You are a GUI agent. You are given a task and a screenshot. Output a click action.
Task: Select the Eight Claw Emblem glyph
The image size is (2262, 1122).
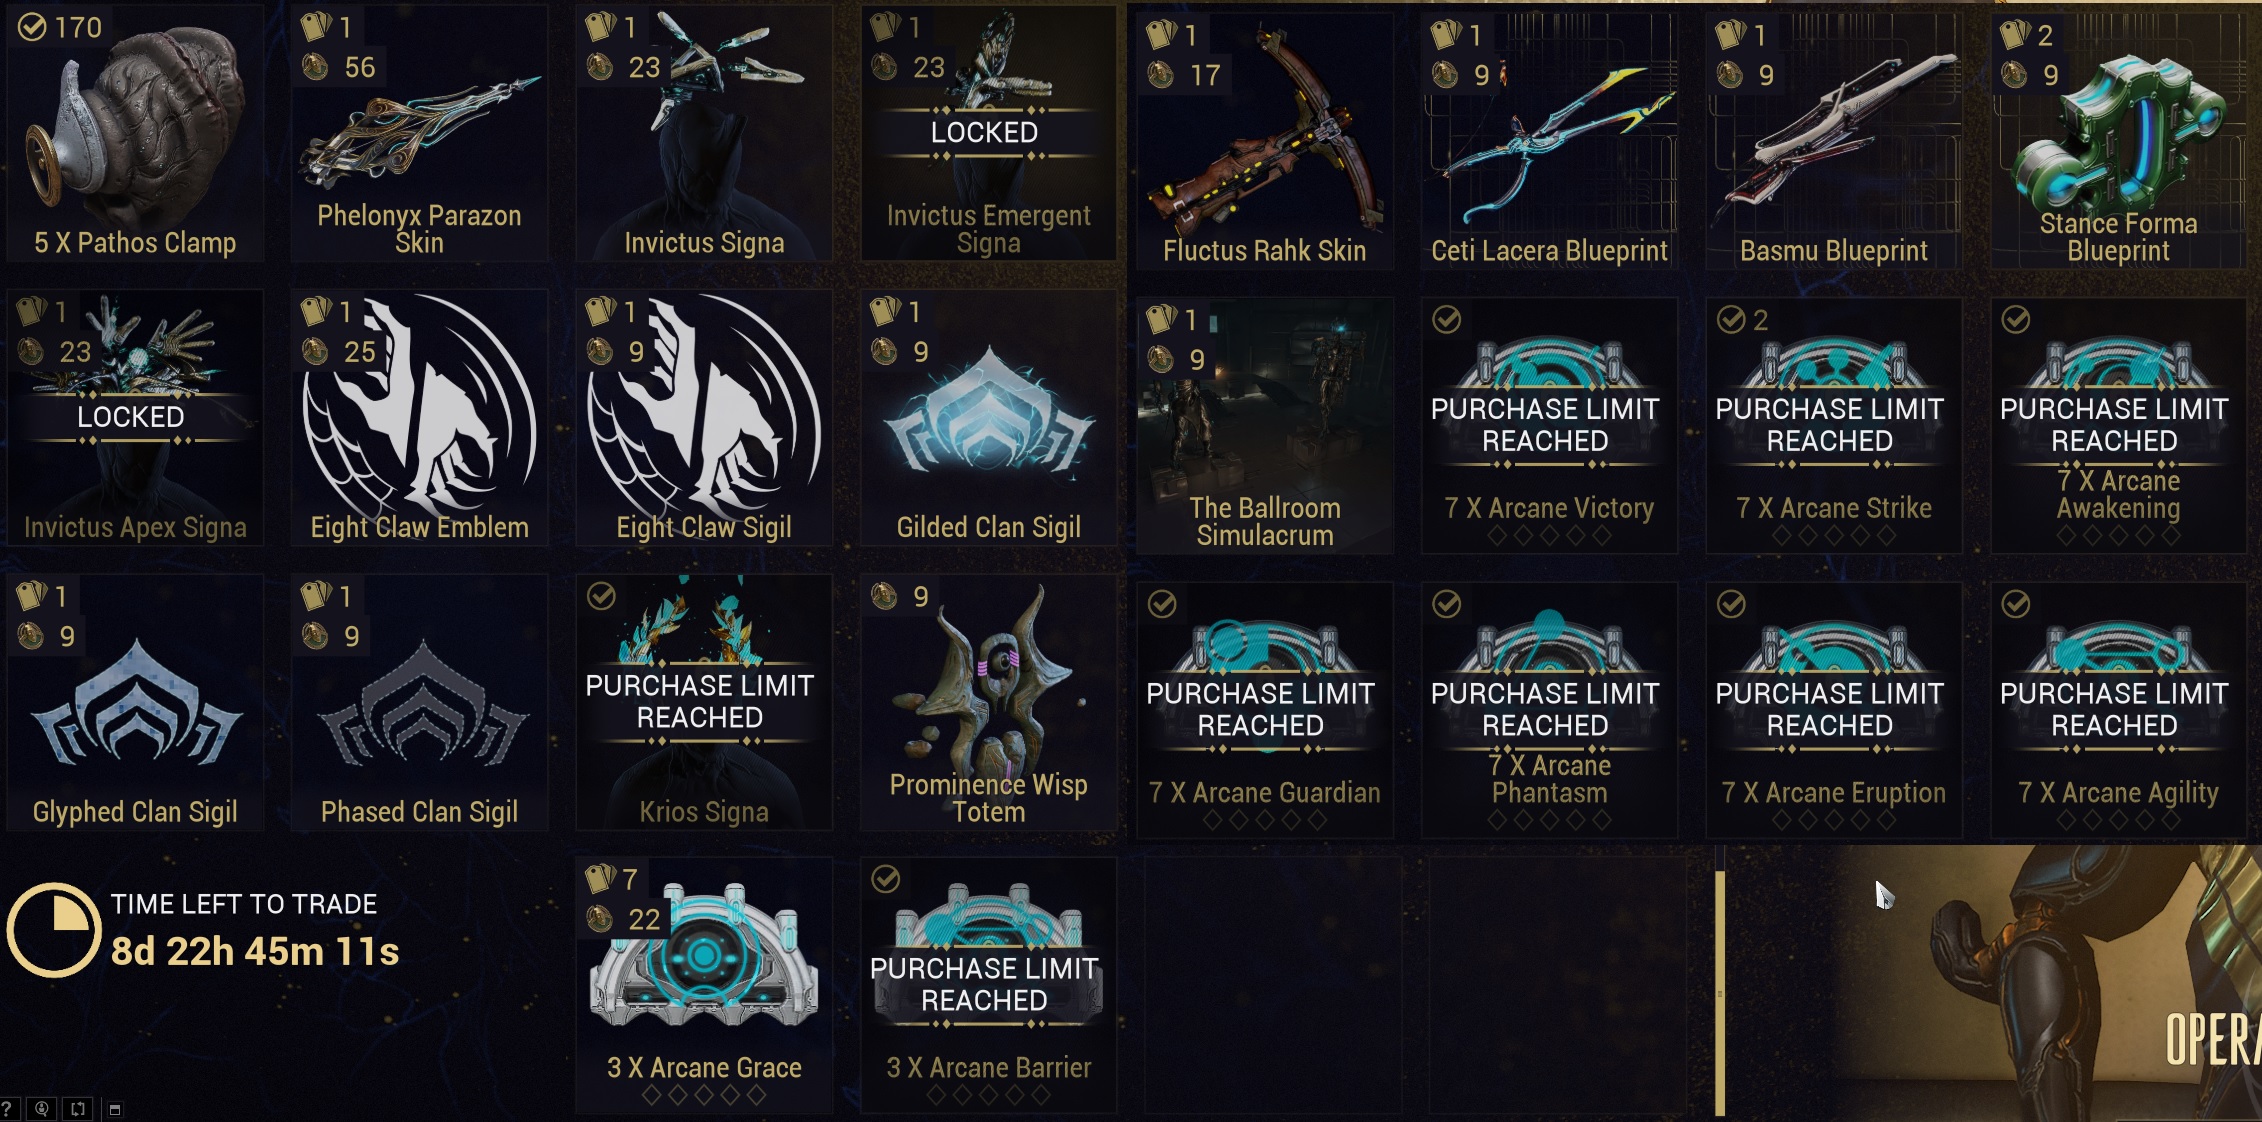point(419,418)
